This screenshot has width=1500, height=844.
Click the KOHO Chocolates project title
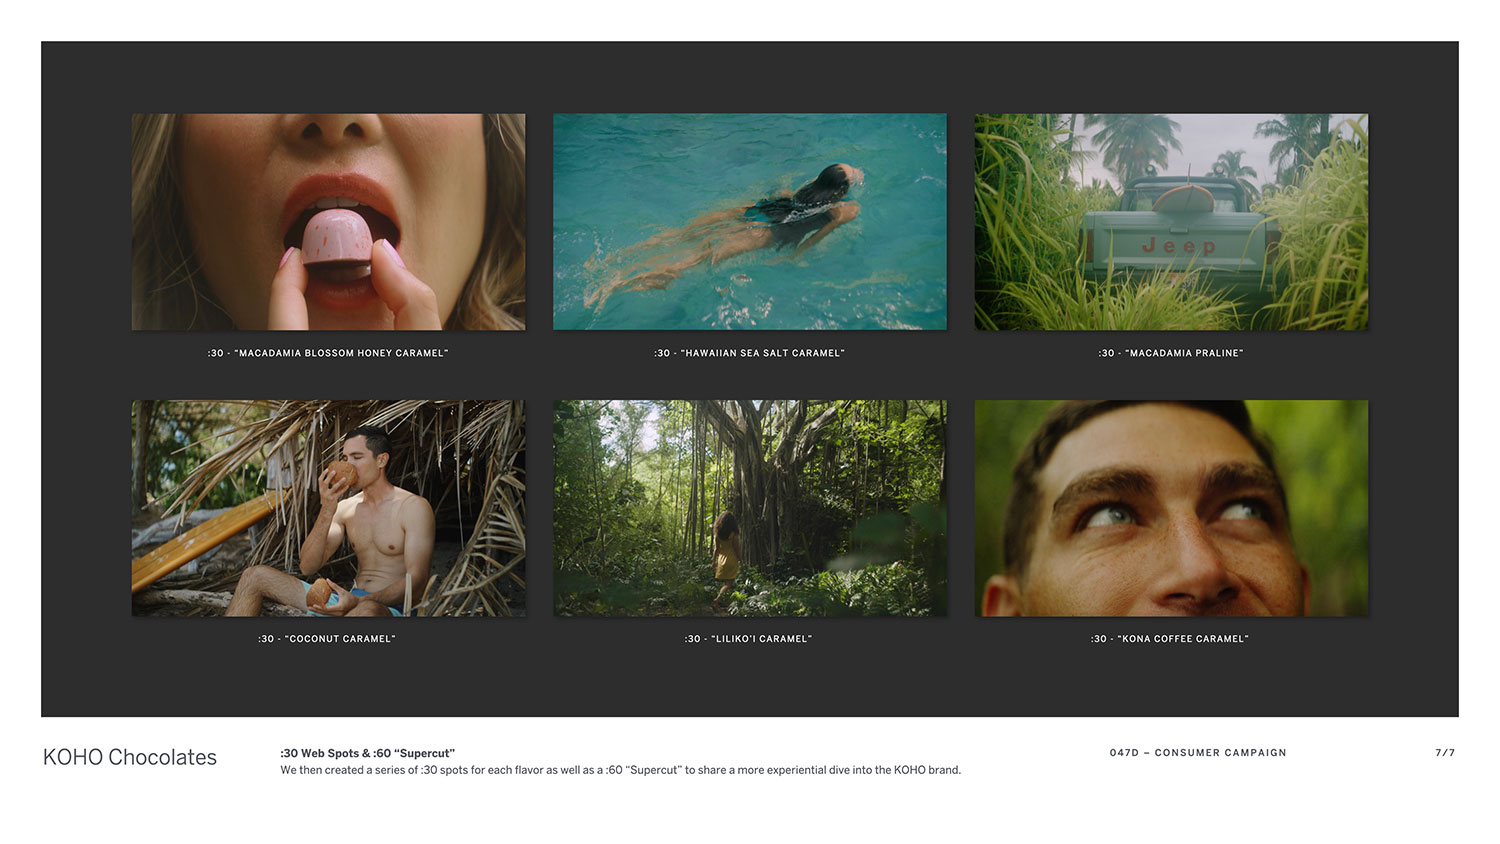[130, 757]
